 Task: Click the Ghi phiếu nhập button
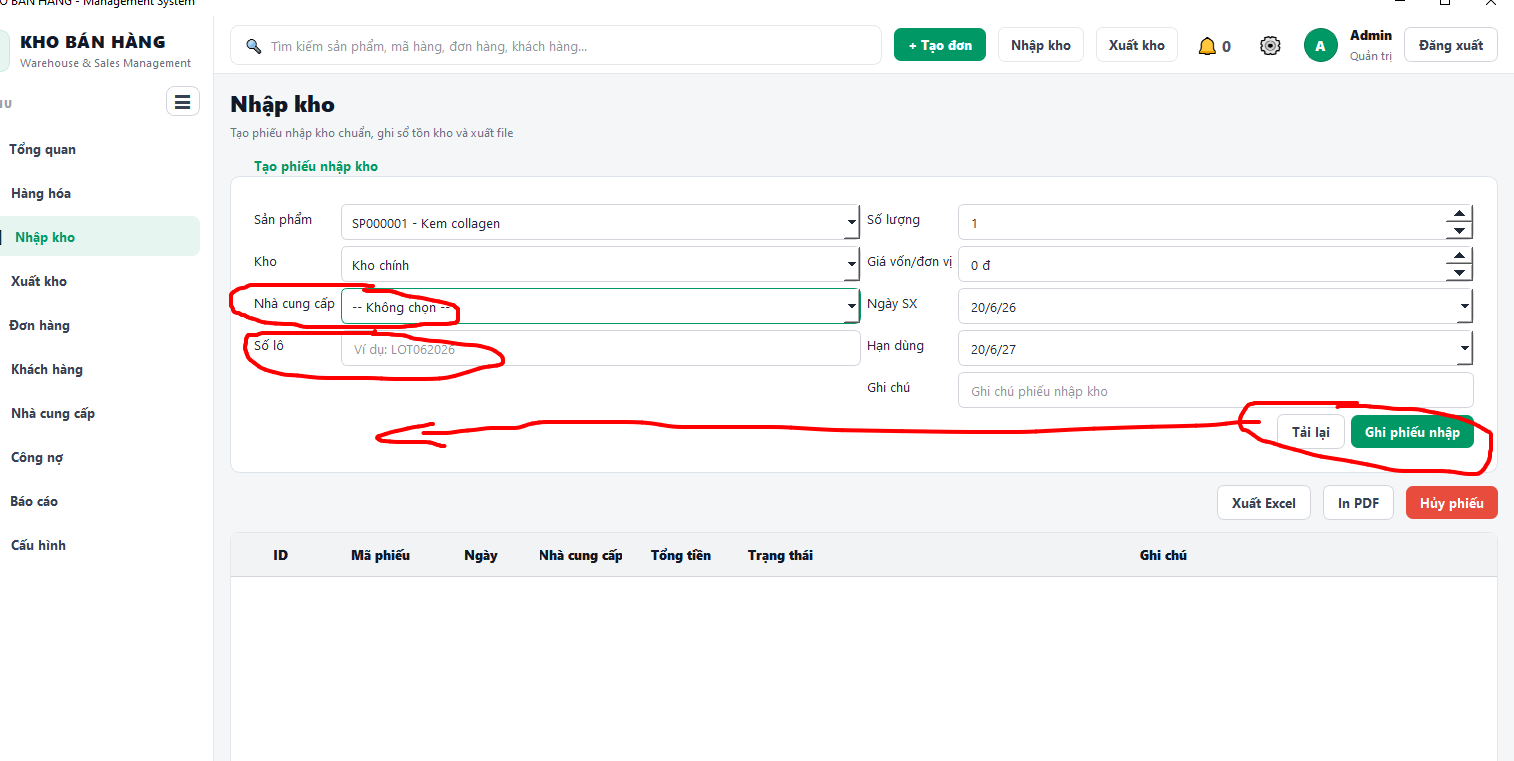1412,432
